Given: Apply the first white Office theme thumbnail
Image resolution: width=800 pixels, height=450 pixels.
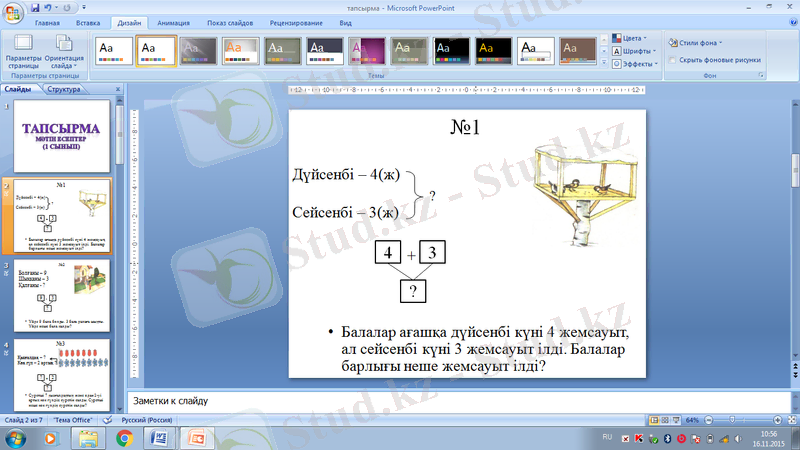Looking at the screenshot, I should click(114, 51).
